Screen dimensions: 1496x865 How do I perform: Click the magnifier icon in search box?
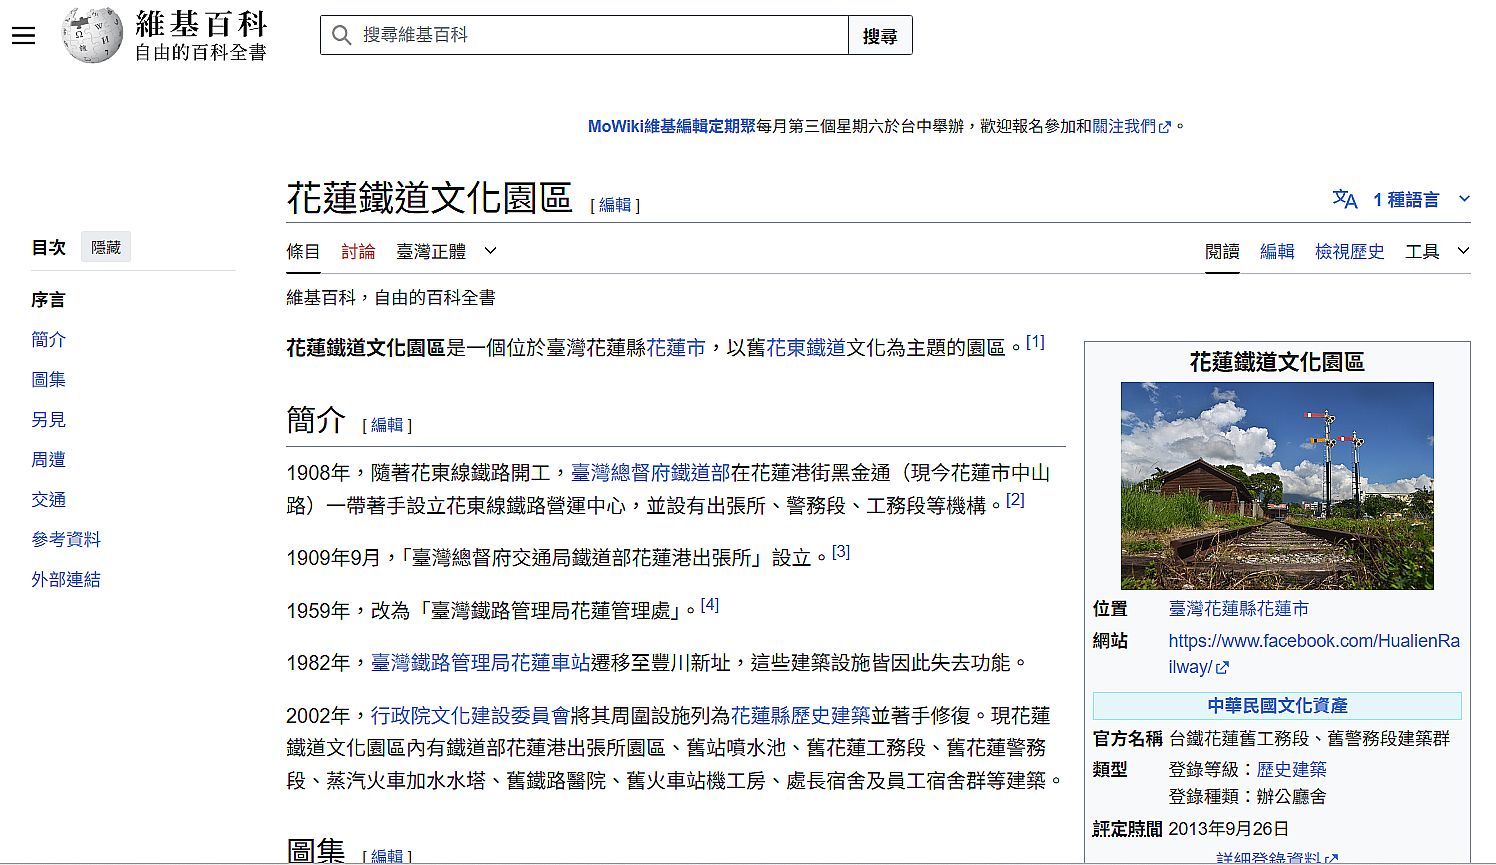[341, 35]
